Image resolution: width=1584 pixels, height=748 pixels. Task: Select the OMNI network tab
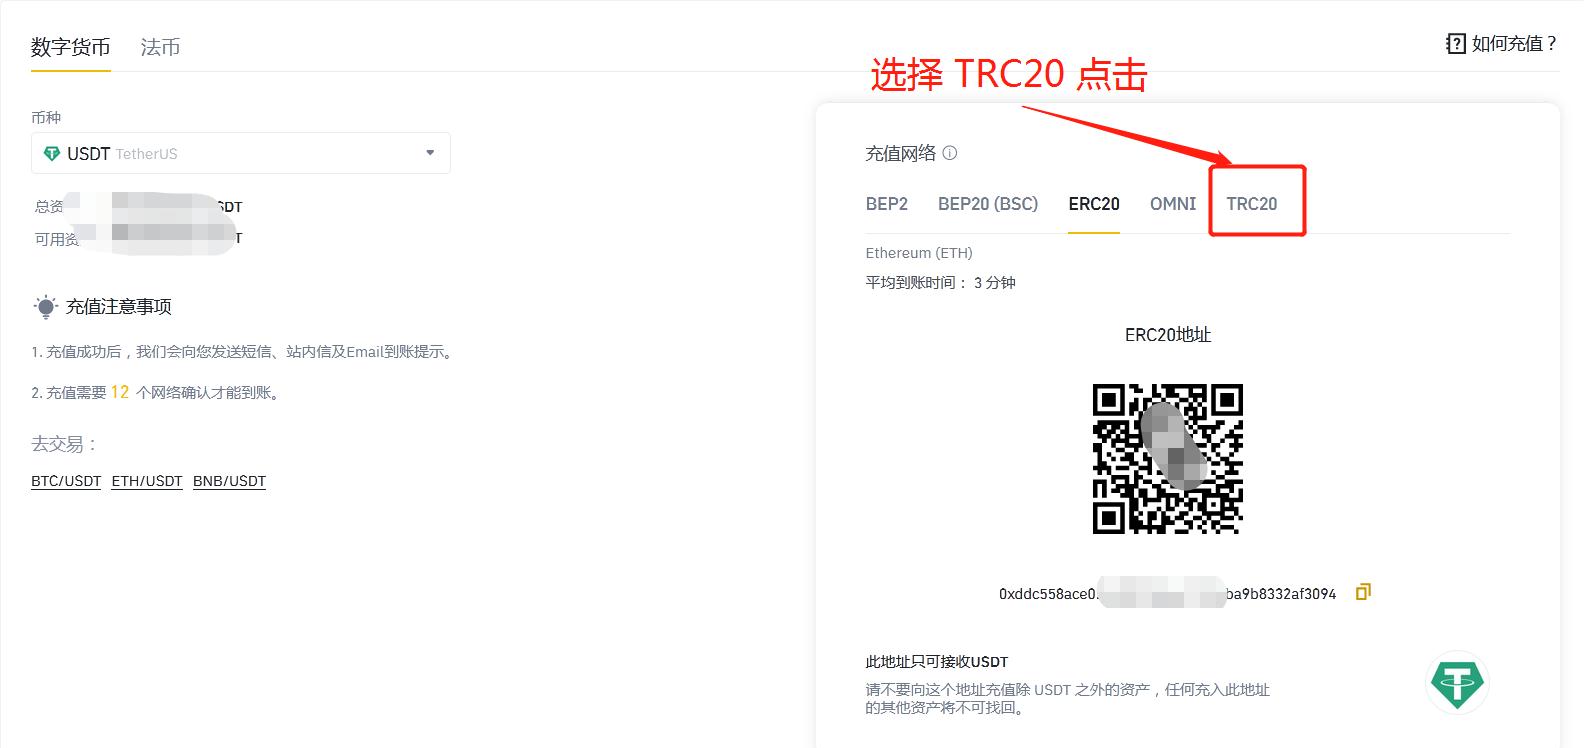click(1173, 204)
